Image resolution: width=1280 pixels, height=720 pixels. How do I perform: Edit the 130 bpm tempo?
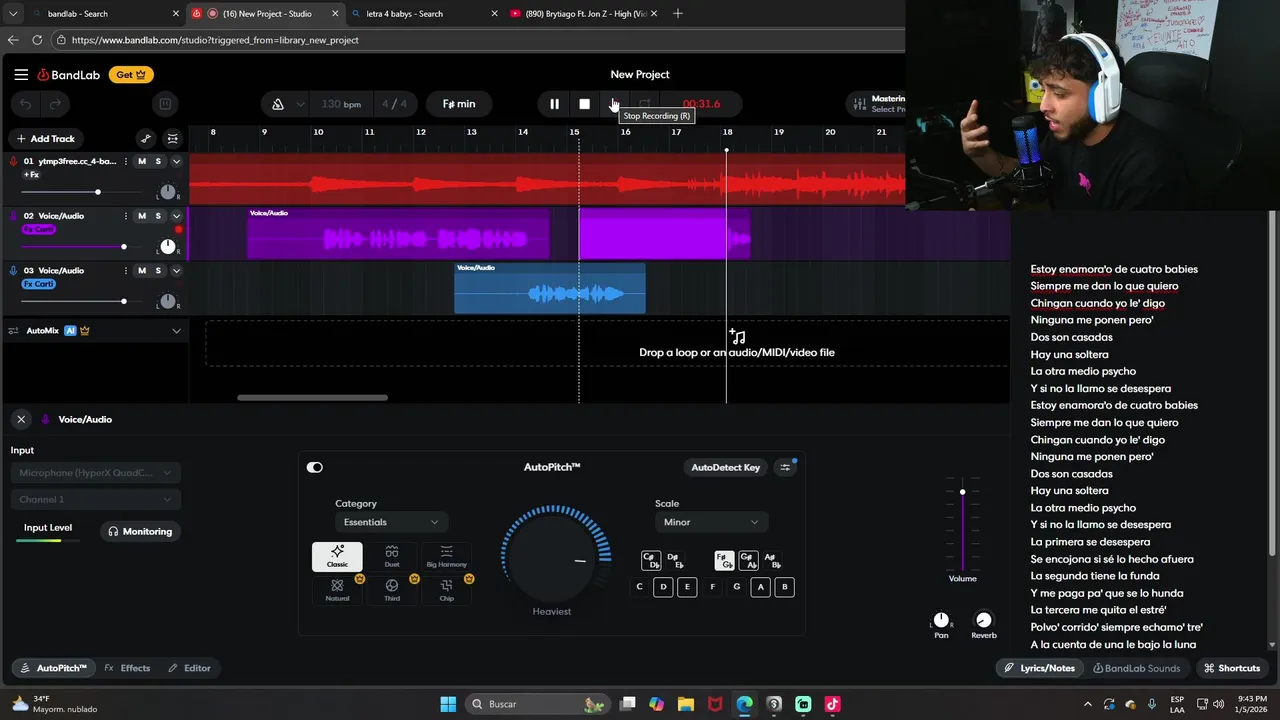[x=341, y=104]
